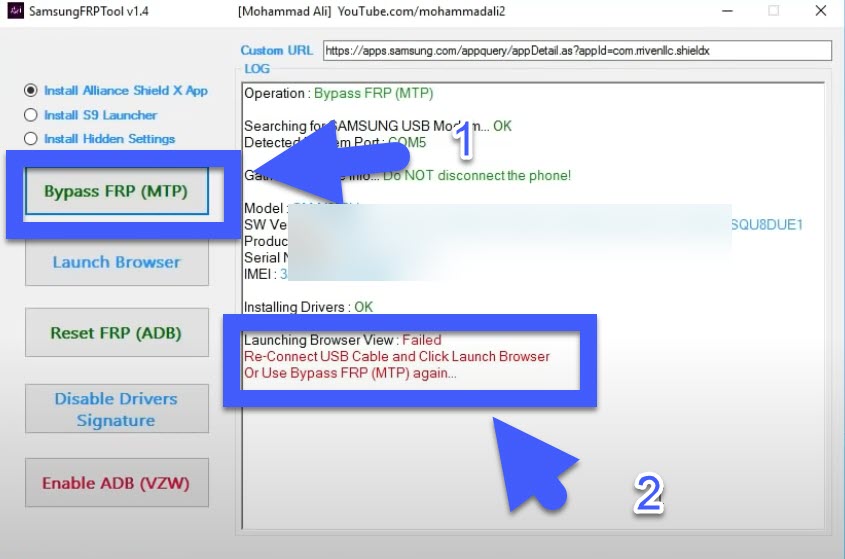Viewport: 845px width, 559px height.
Task: Click the 'Operation : Bypass FRP (MTP)' log line
Action: click(338, 93)
